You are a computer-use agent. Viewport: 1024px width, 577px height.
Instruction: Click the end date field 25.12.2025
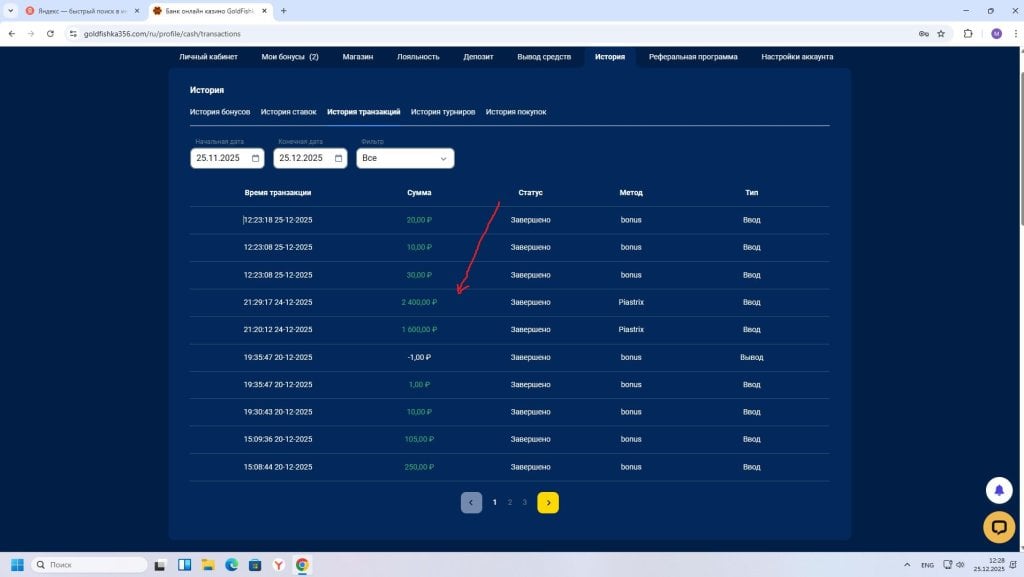310,158
